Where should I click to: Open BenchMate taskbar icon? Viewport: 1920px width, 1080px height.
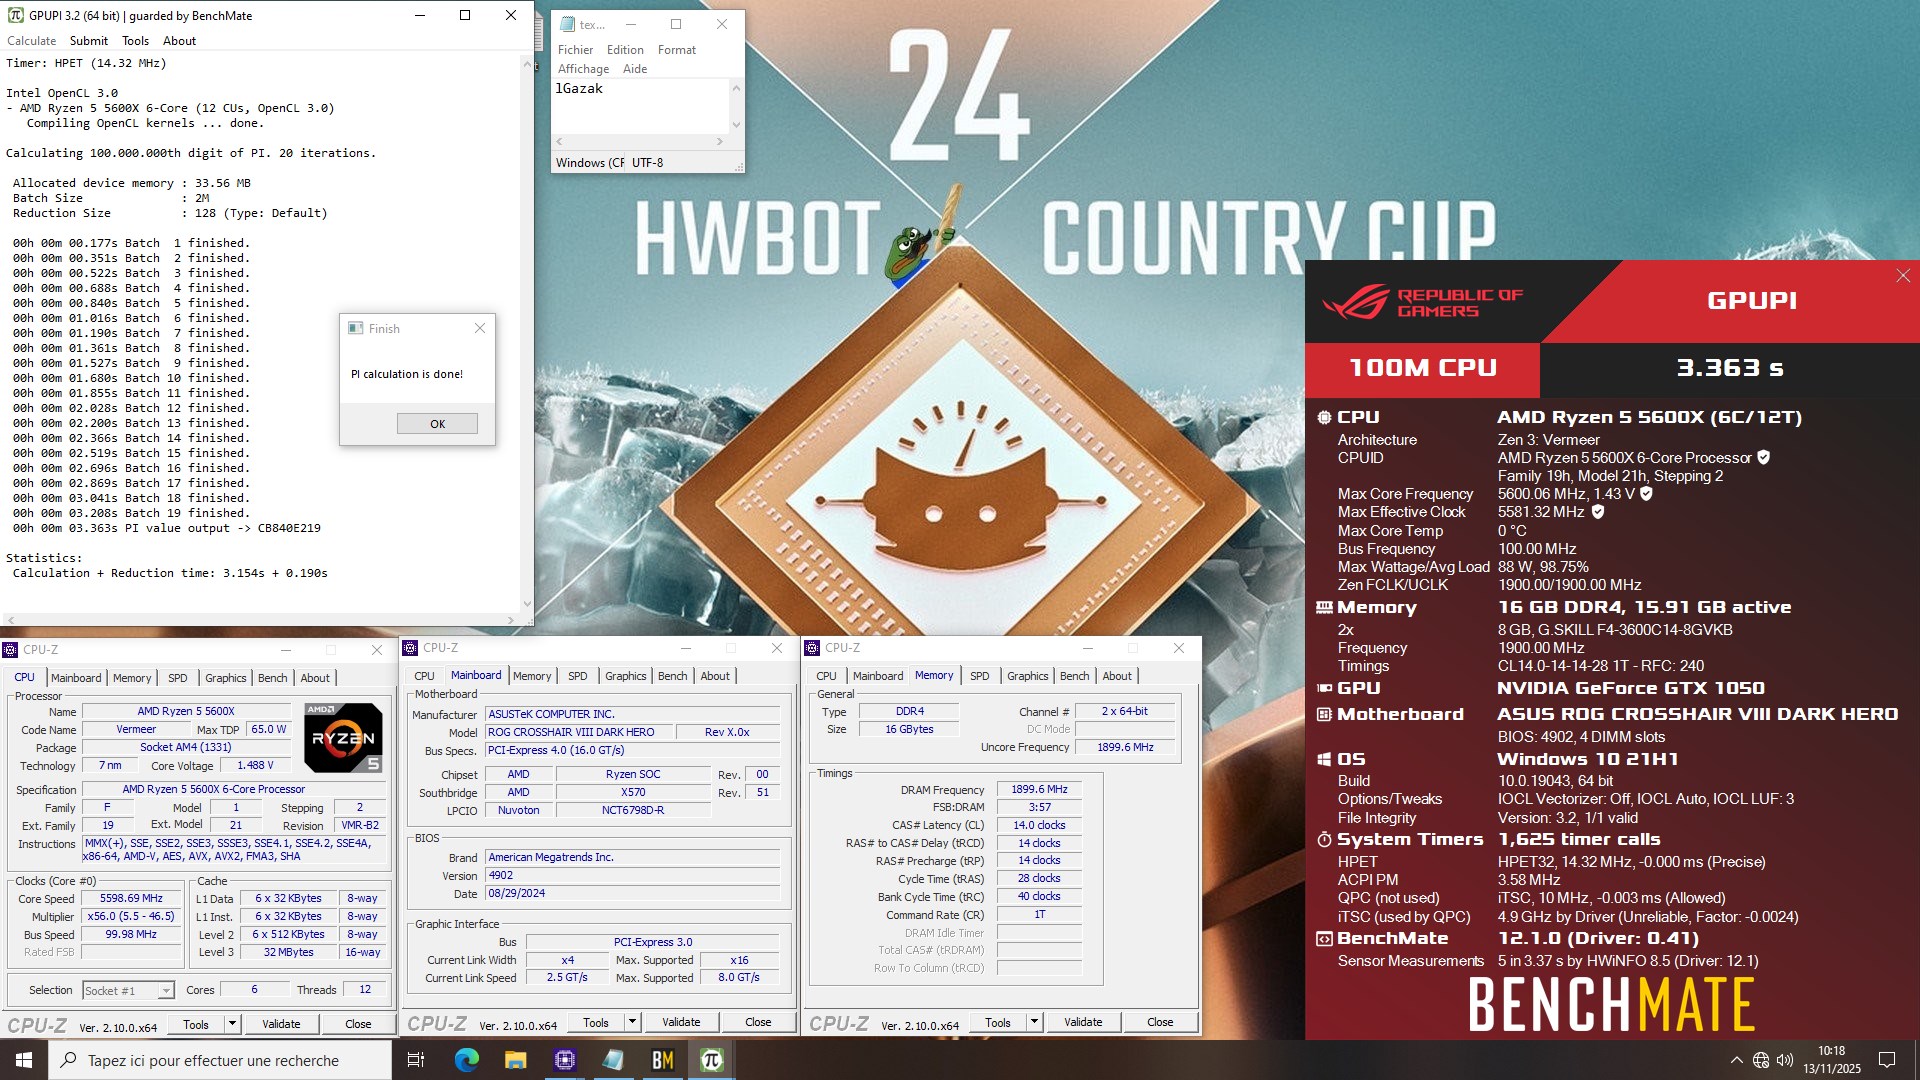[662, 1060]
